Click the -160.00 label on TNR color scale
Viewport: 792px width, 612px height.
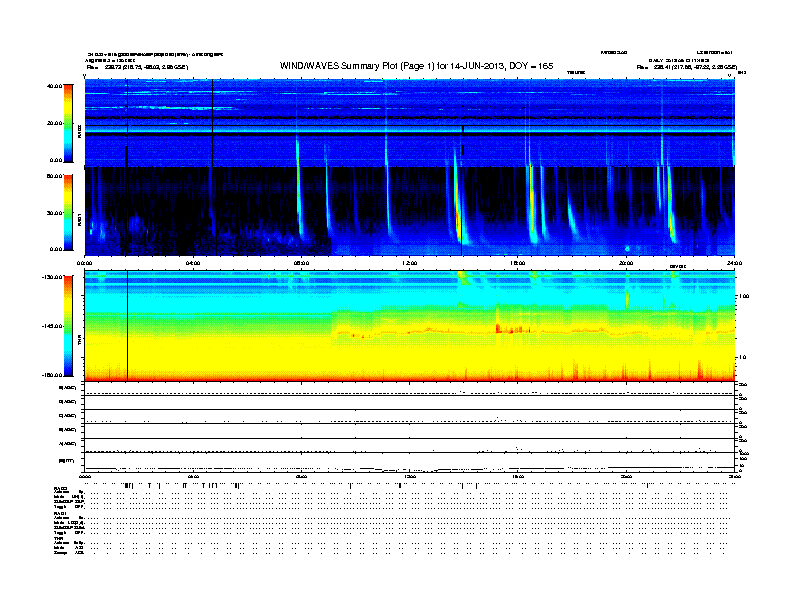(x=52, y=375)
